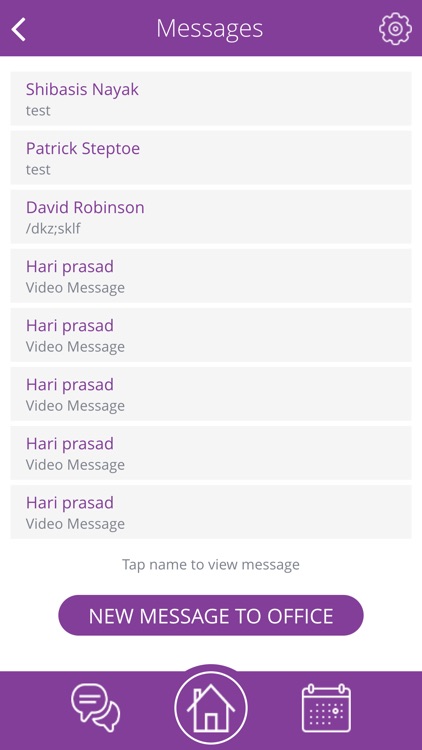Open the first Hari prasad video message
This screenshot has height=750, width=422.
click(211, 276)
